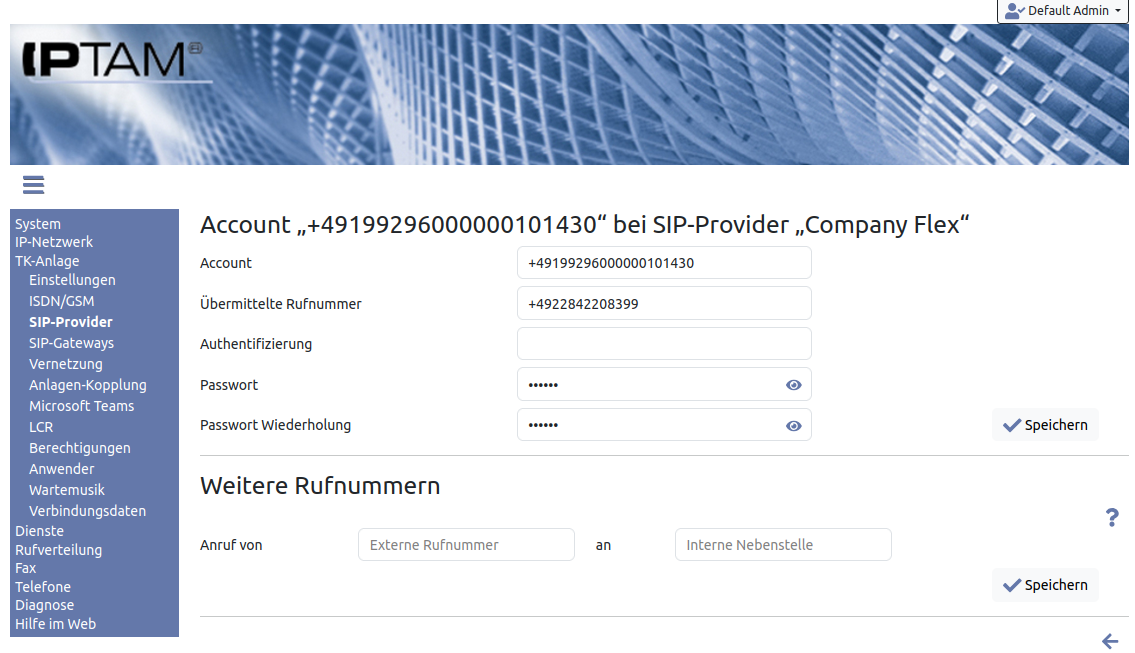Go to Verbindungsdaten page

tap(87, 511)
